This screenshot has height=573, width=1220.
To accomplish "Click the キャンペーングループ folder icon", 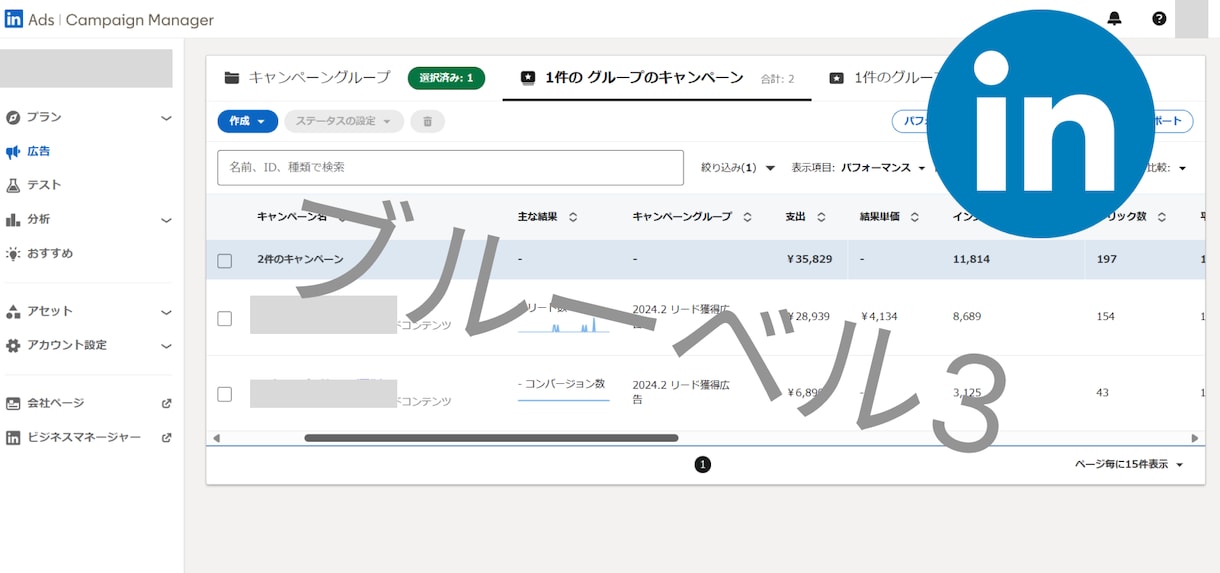I will pos(232,78).
